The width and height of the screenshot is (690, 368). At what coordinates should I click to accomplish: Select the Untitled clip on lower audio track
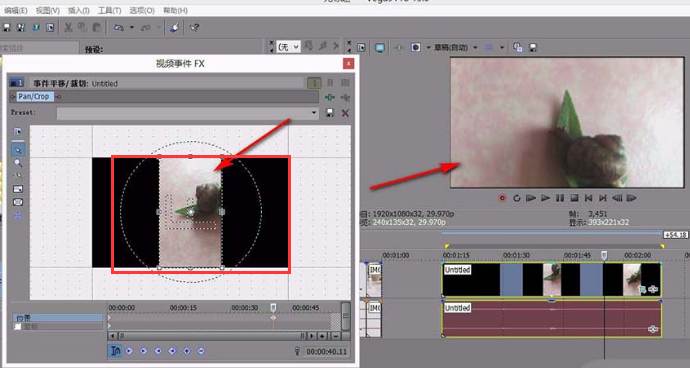coord(551,320)
